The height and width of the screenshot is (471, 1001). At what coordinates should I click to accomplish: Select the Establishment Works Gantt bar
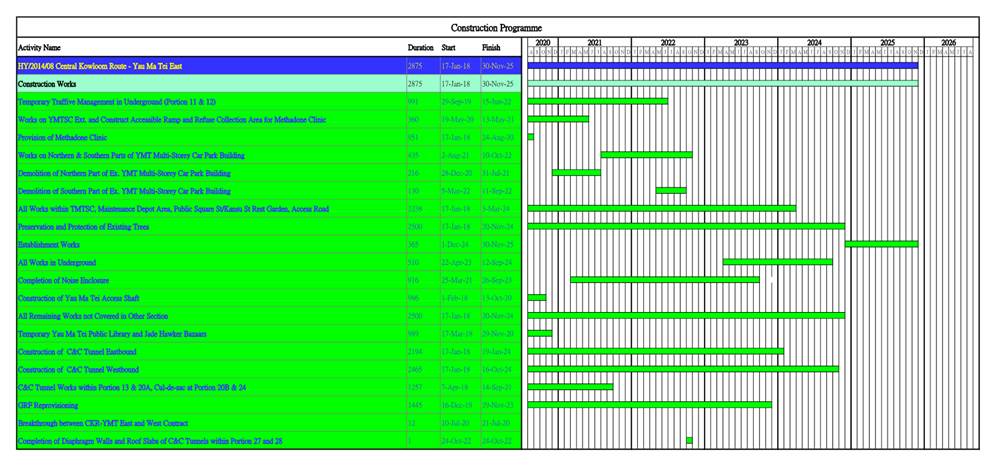click(881, 244)
